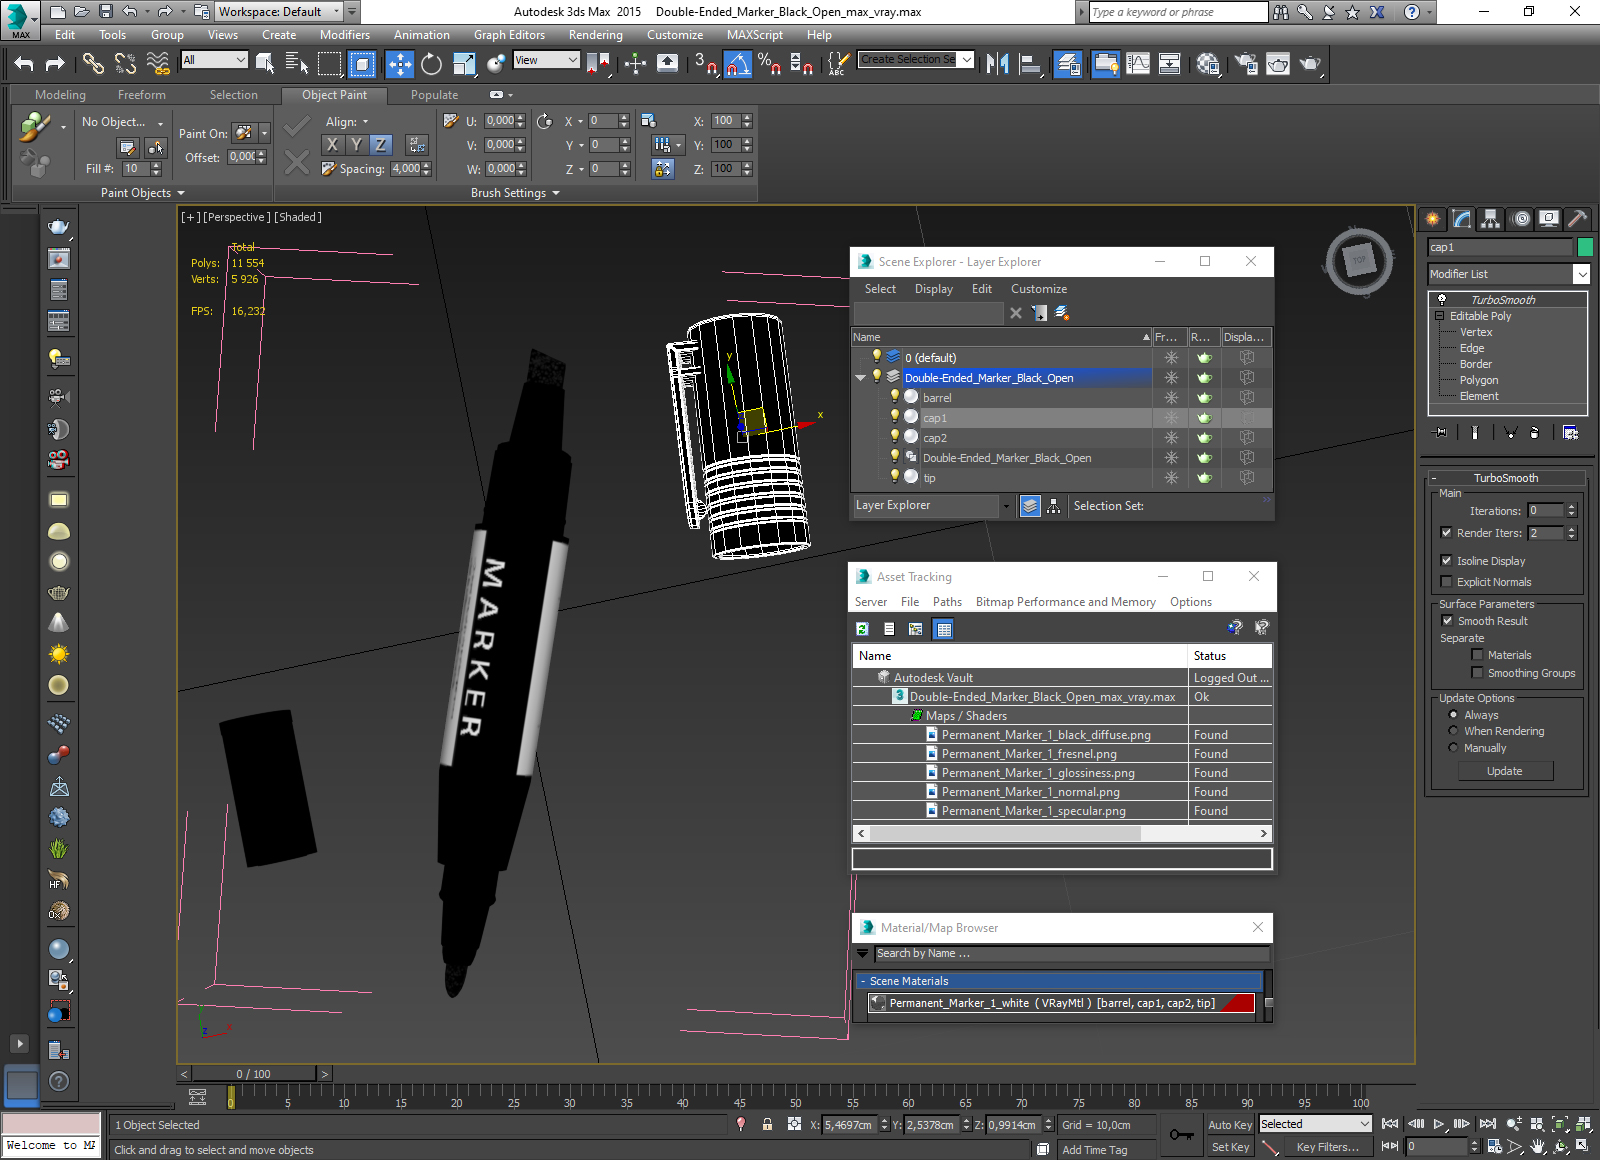Collapse the Editable Poly stack entry
Screen dimensions: 1600x1160
(1440, 316)
